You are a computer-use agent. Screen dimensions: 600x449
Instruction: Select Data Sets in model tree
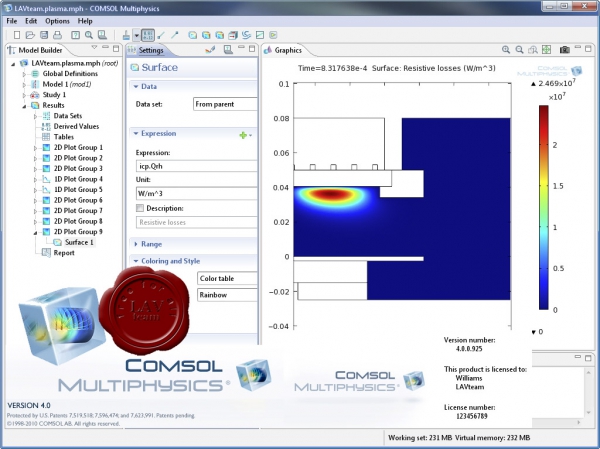coord(68,116)
